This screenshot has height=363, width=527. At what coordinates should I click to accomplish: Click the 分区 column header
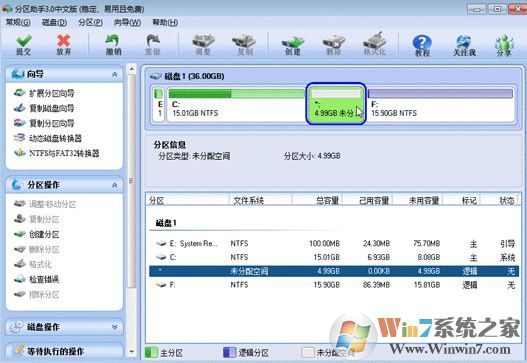[188, 200]
